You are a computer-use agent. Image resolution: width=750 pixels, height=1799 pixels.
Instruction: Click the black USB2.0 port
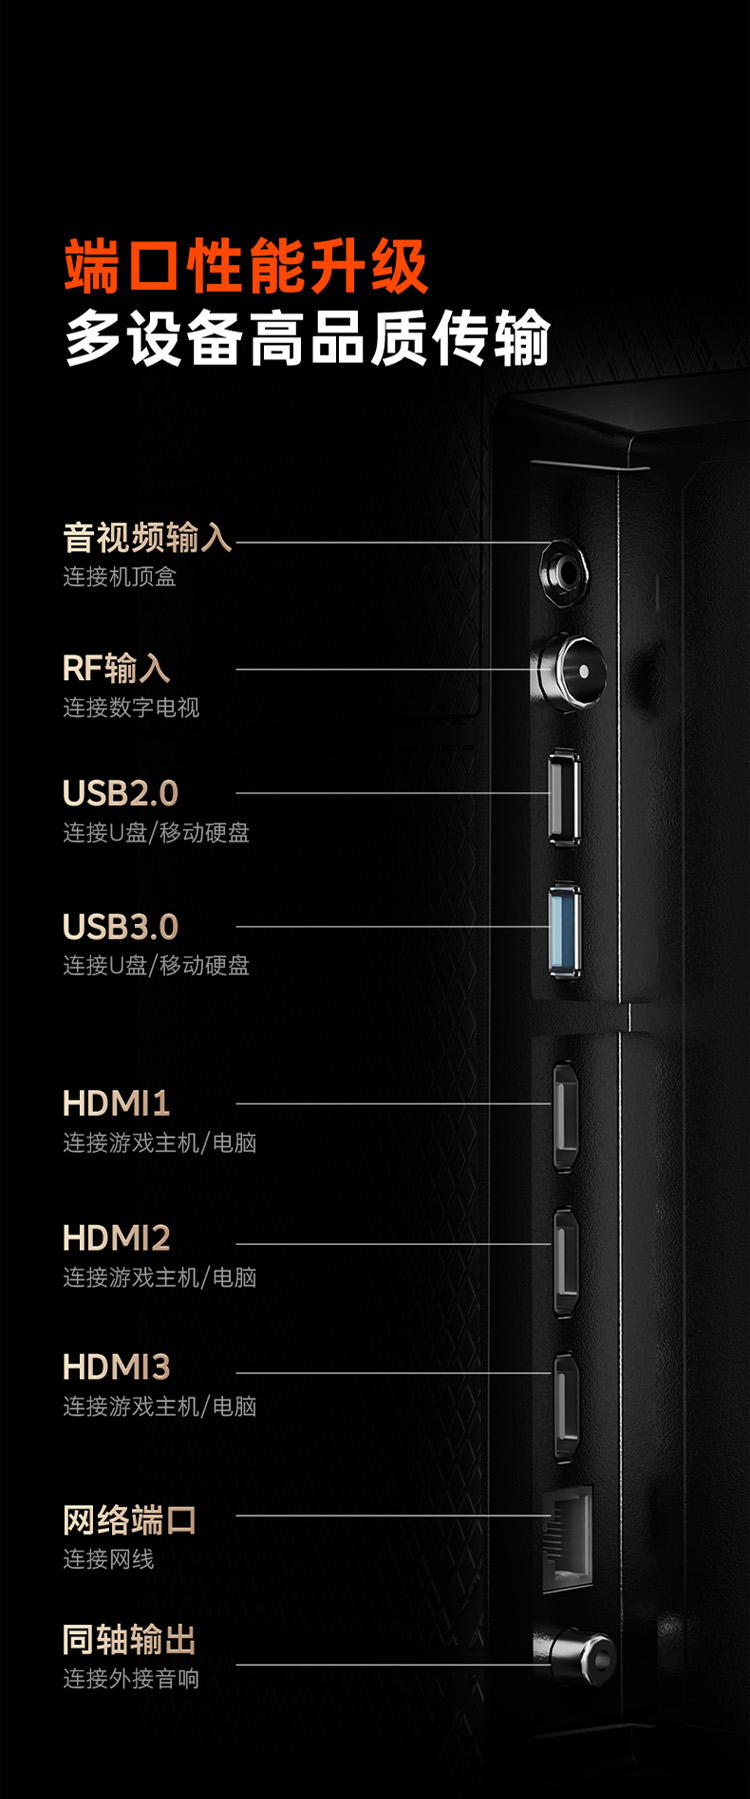[x=564, y=797]
